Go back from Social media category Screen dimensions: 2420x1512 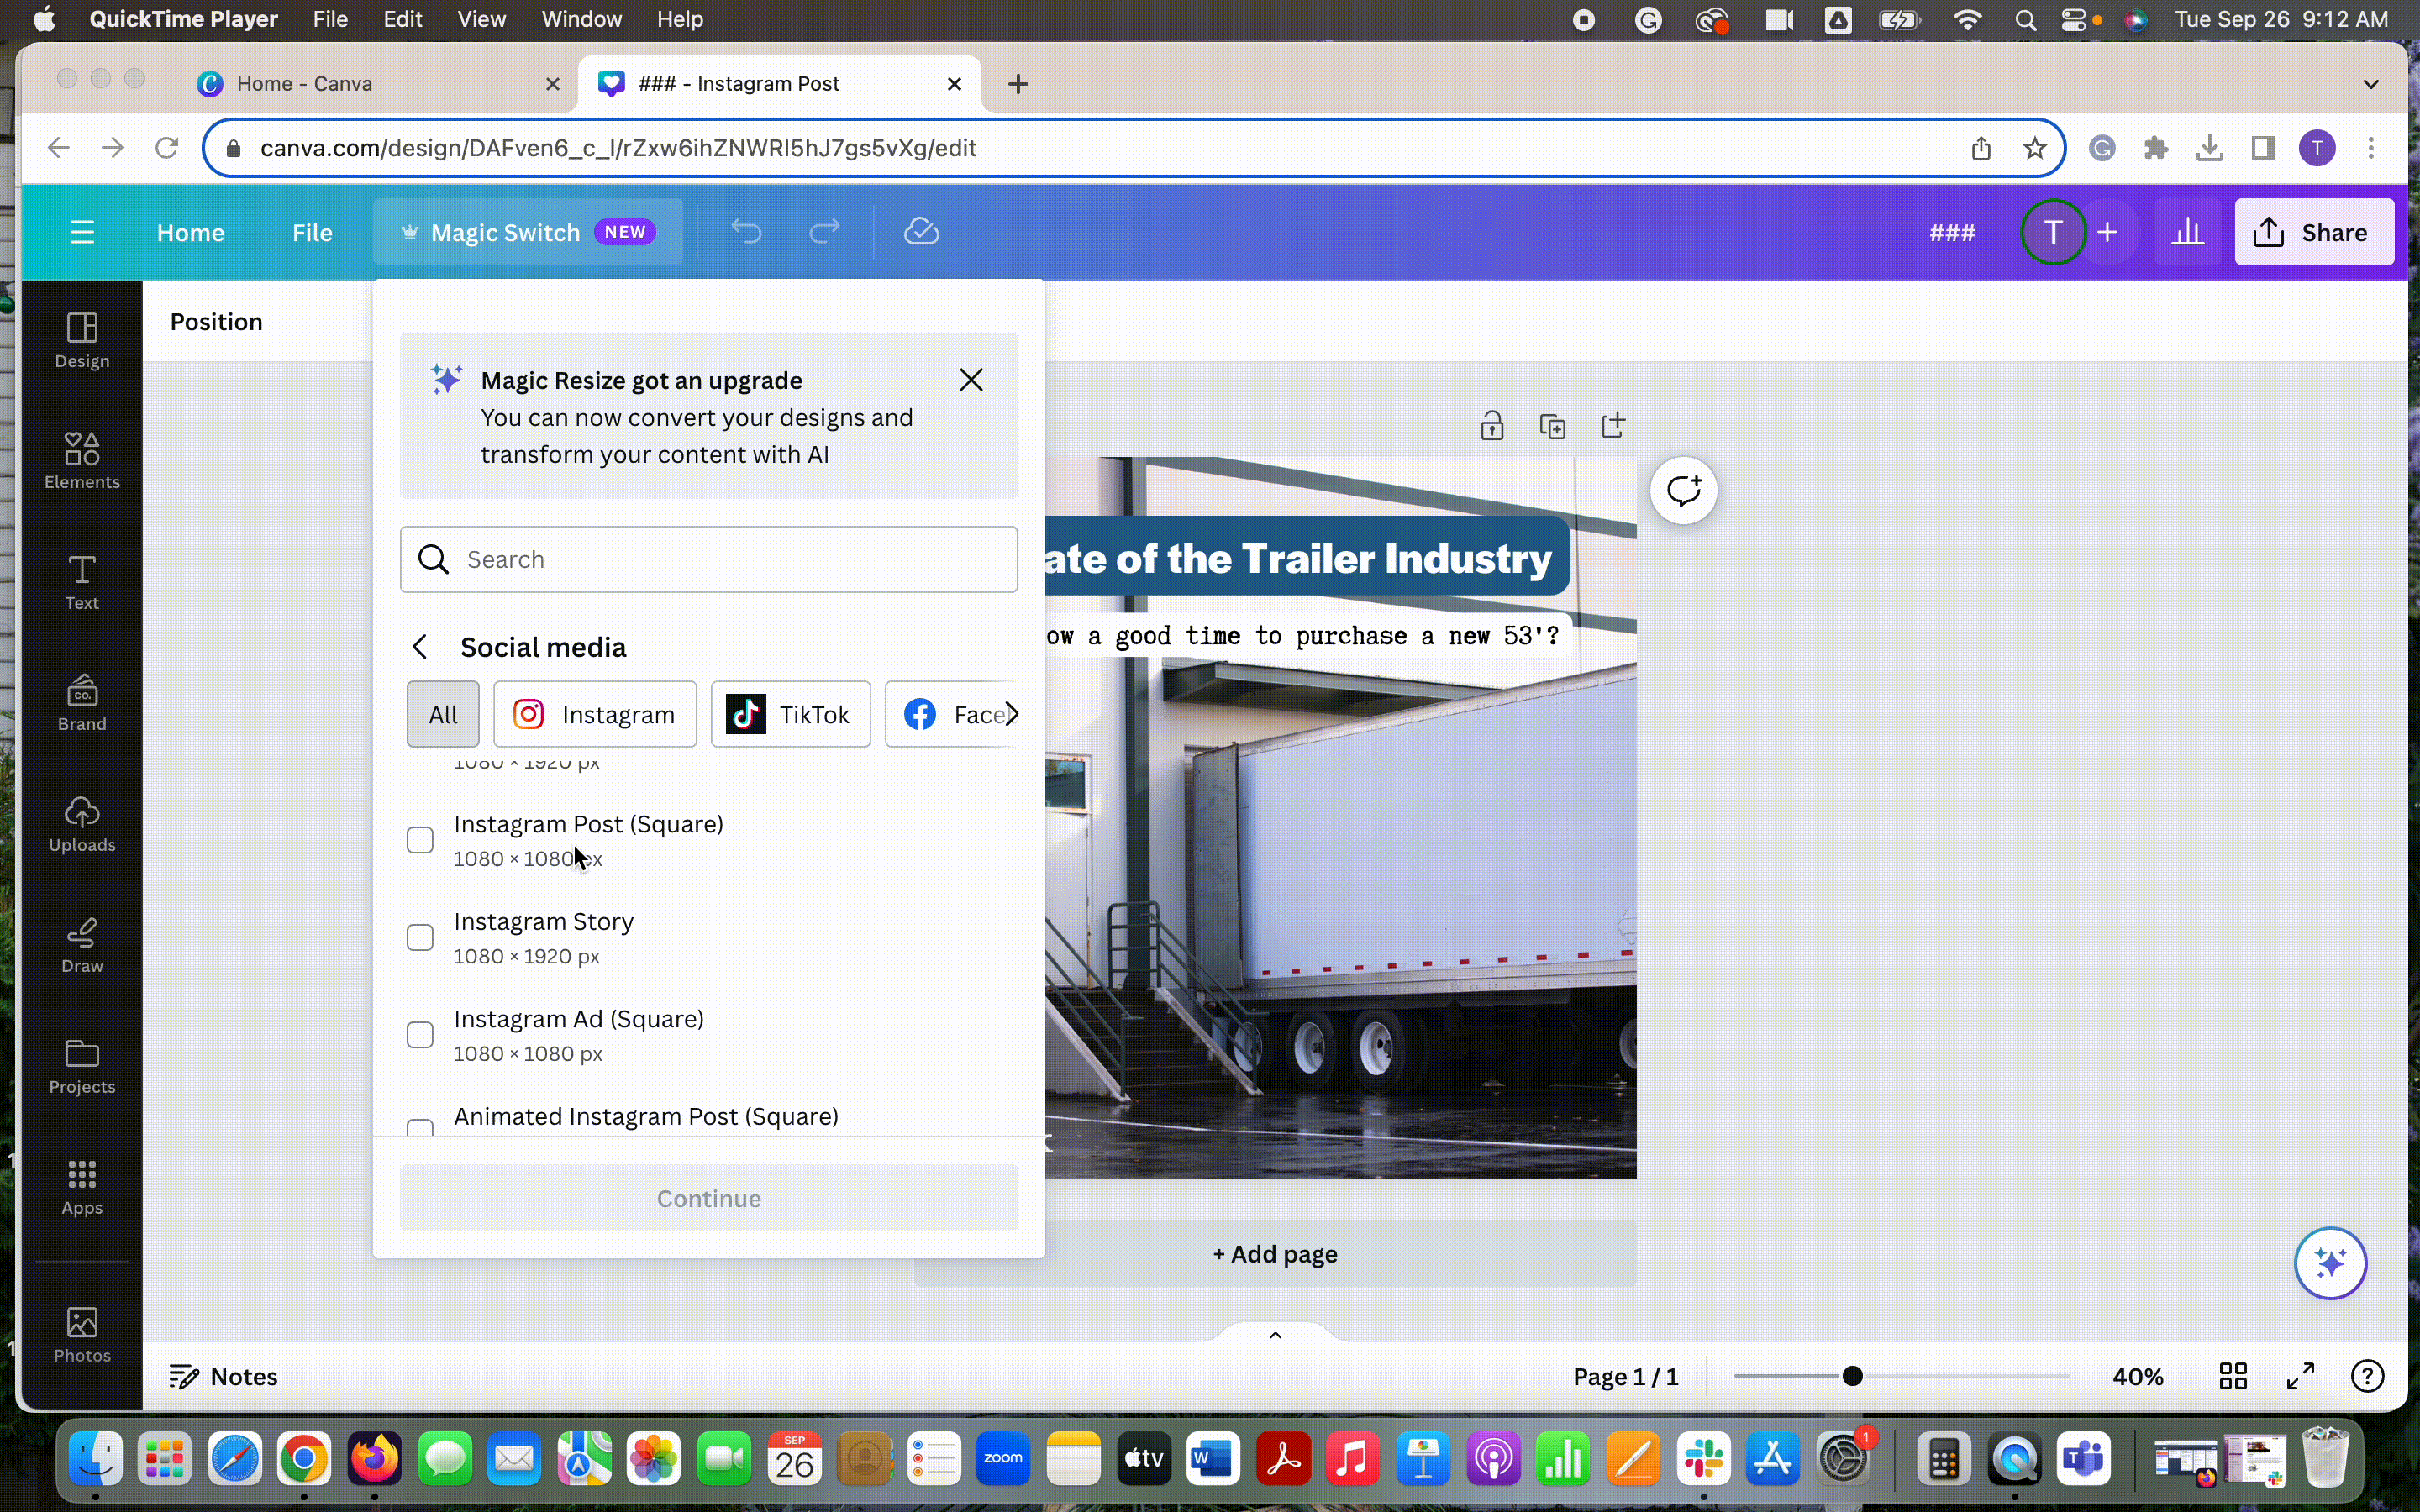pos(421,647)
